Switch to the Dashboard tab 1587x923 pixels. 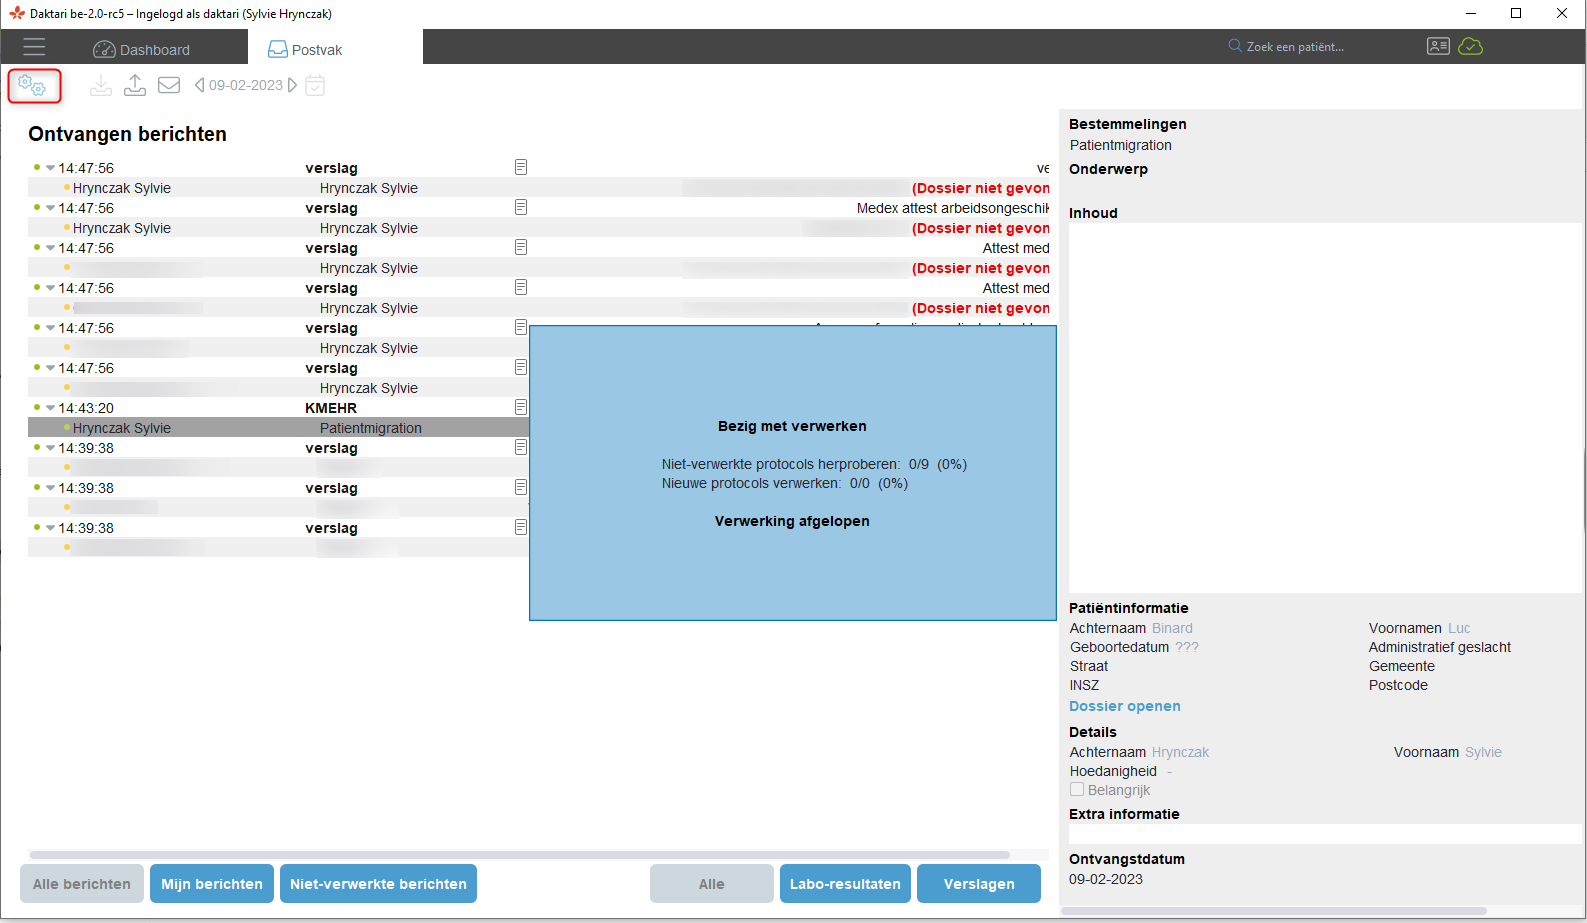point(141,49)
